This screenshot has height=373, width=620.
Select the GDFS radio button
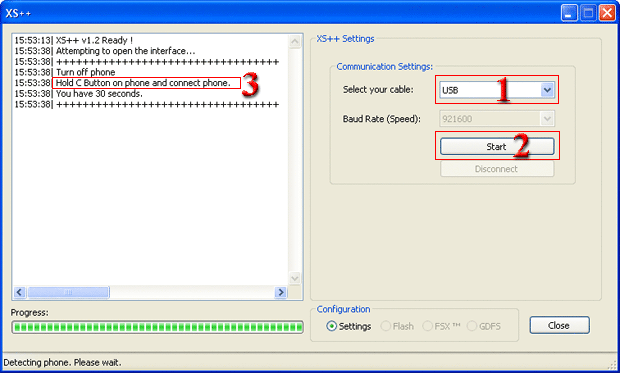point(472,326)
